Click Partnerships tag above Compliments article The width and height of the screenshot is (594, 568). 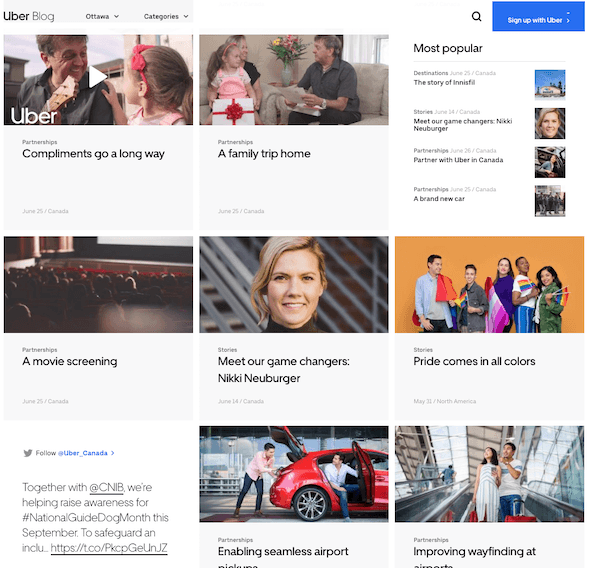click(x=39, y=142)
